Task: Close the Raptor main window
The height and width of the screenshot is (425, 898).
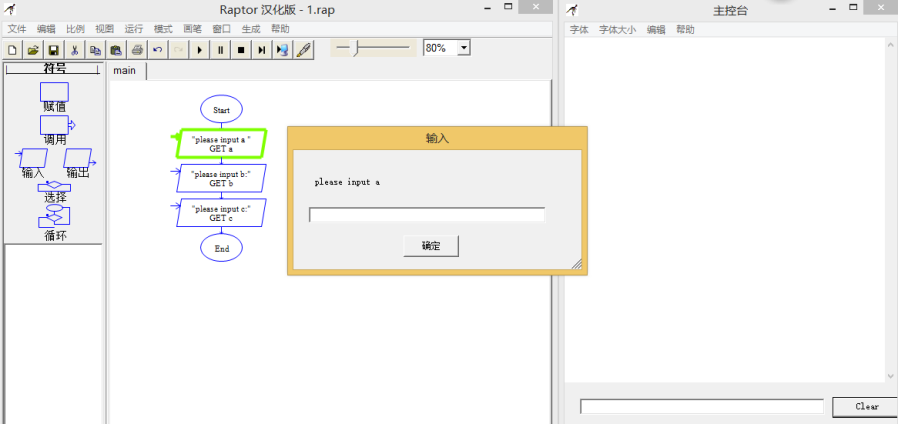Action: pyautogui.click(x=535, y=7)
